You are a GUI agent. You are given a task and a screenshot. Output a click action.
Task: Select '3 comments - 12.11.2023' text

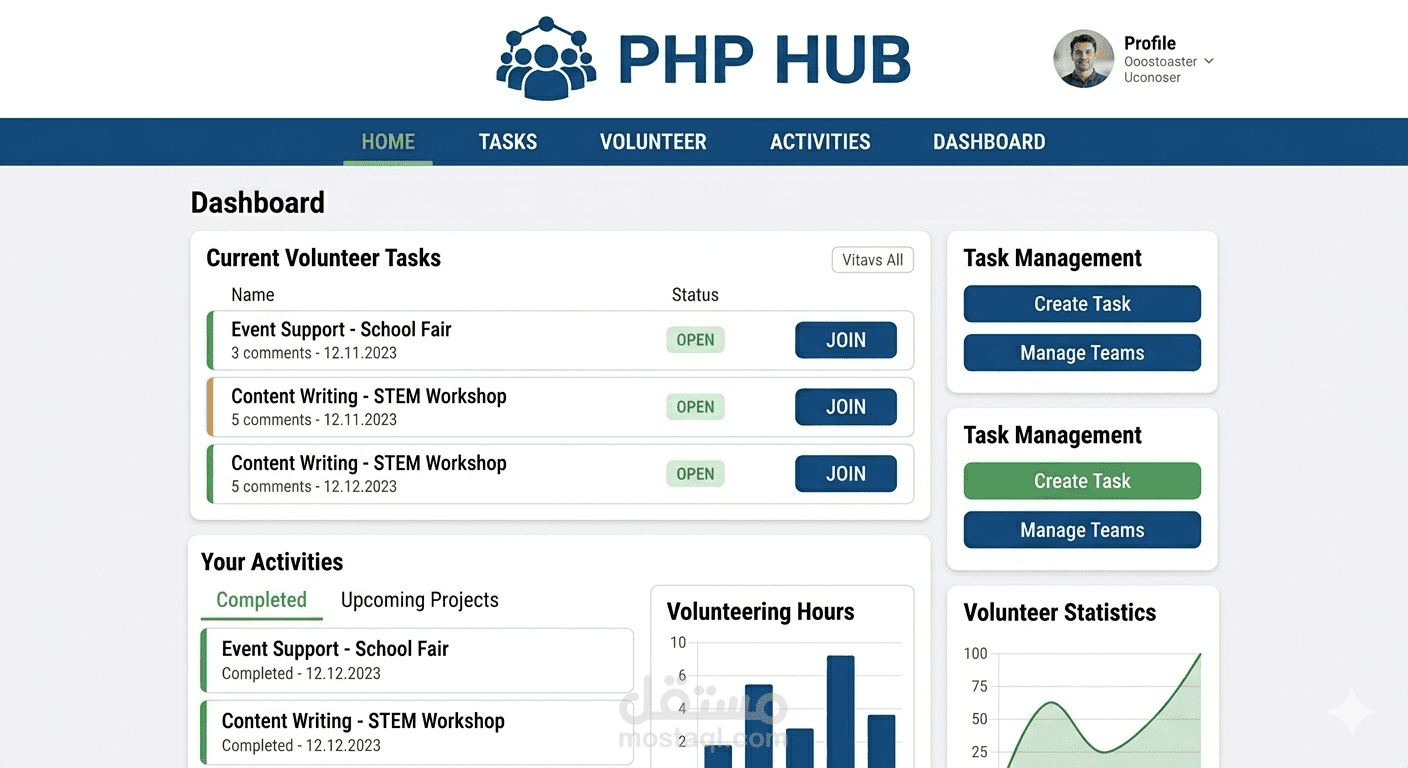point(314,353)
